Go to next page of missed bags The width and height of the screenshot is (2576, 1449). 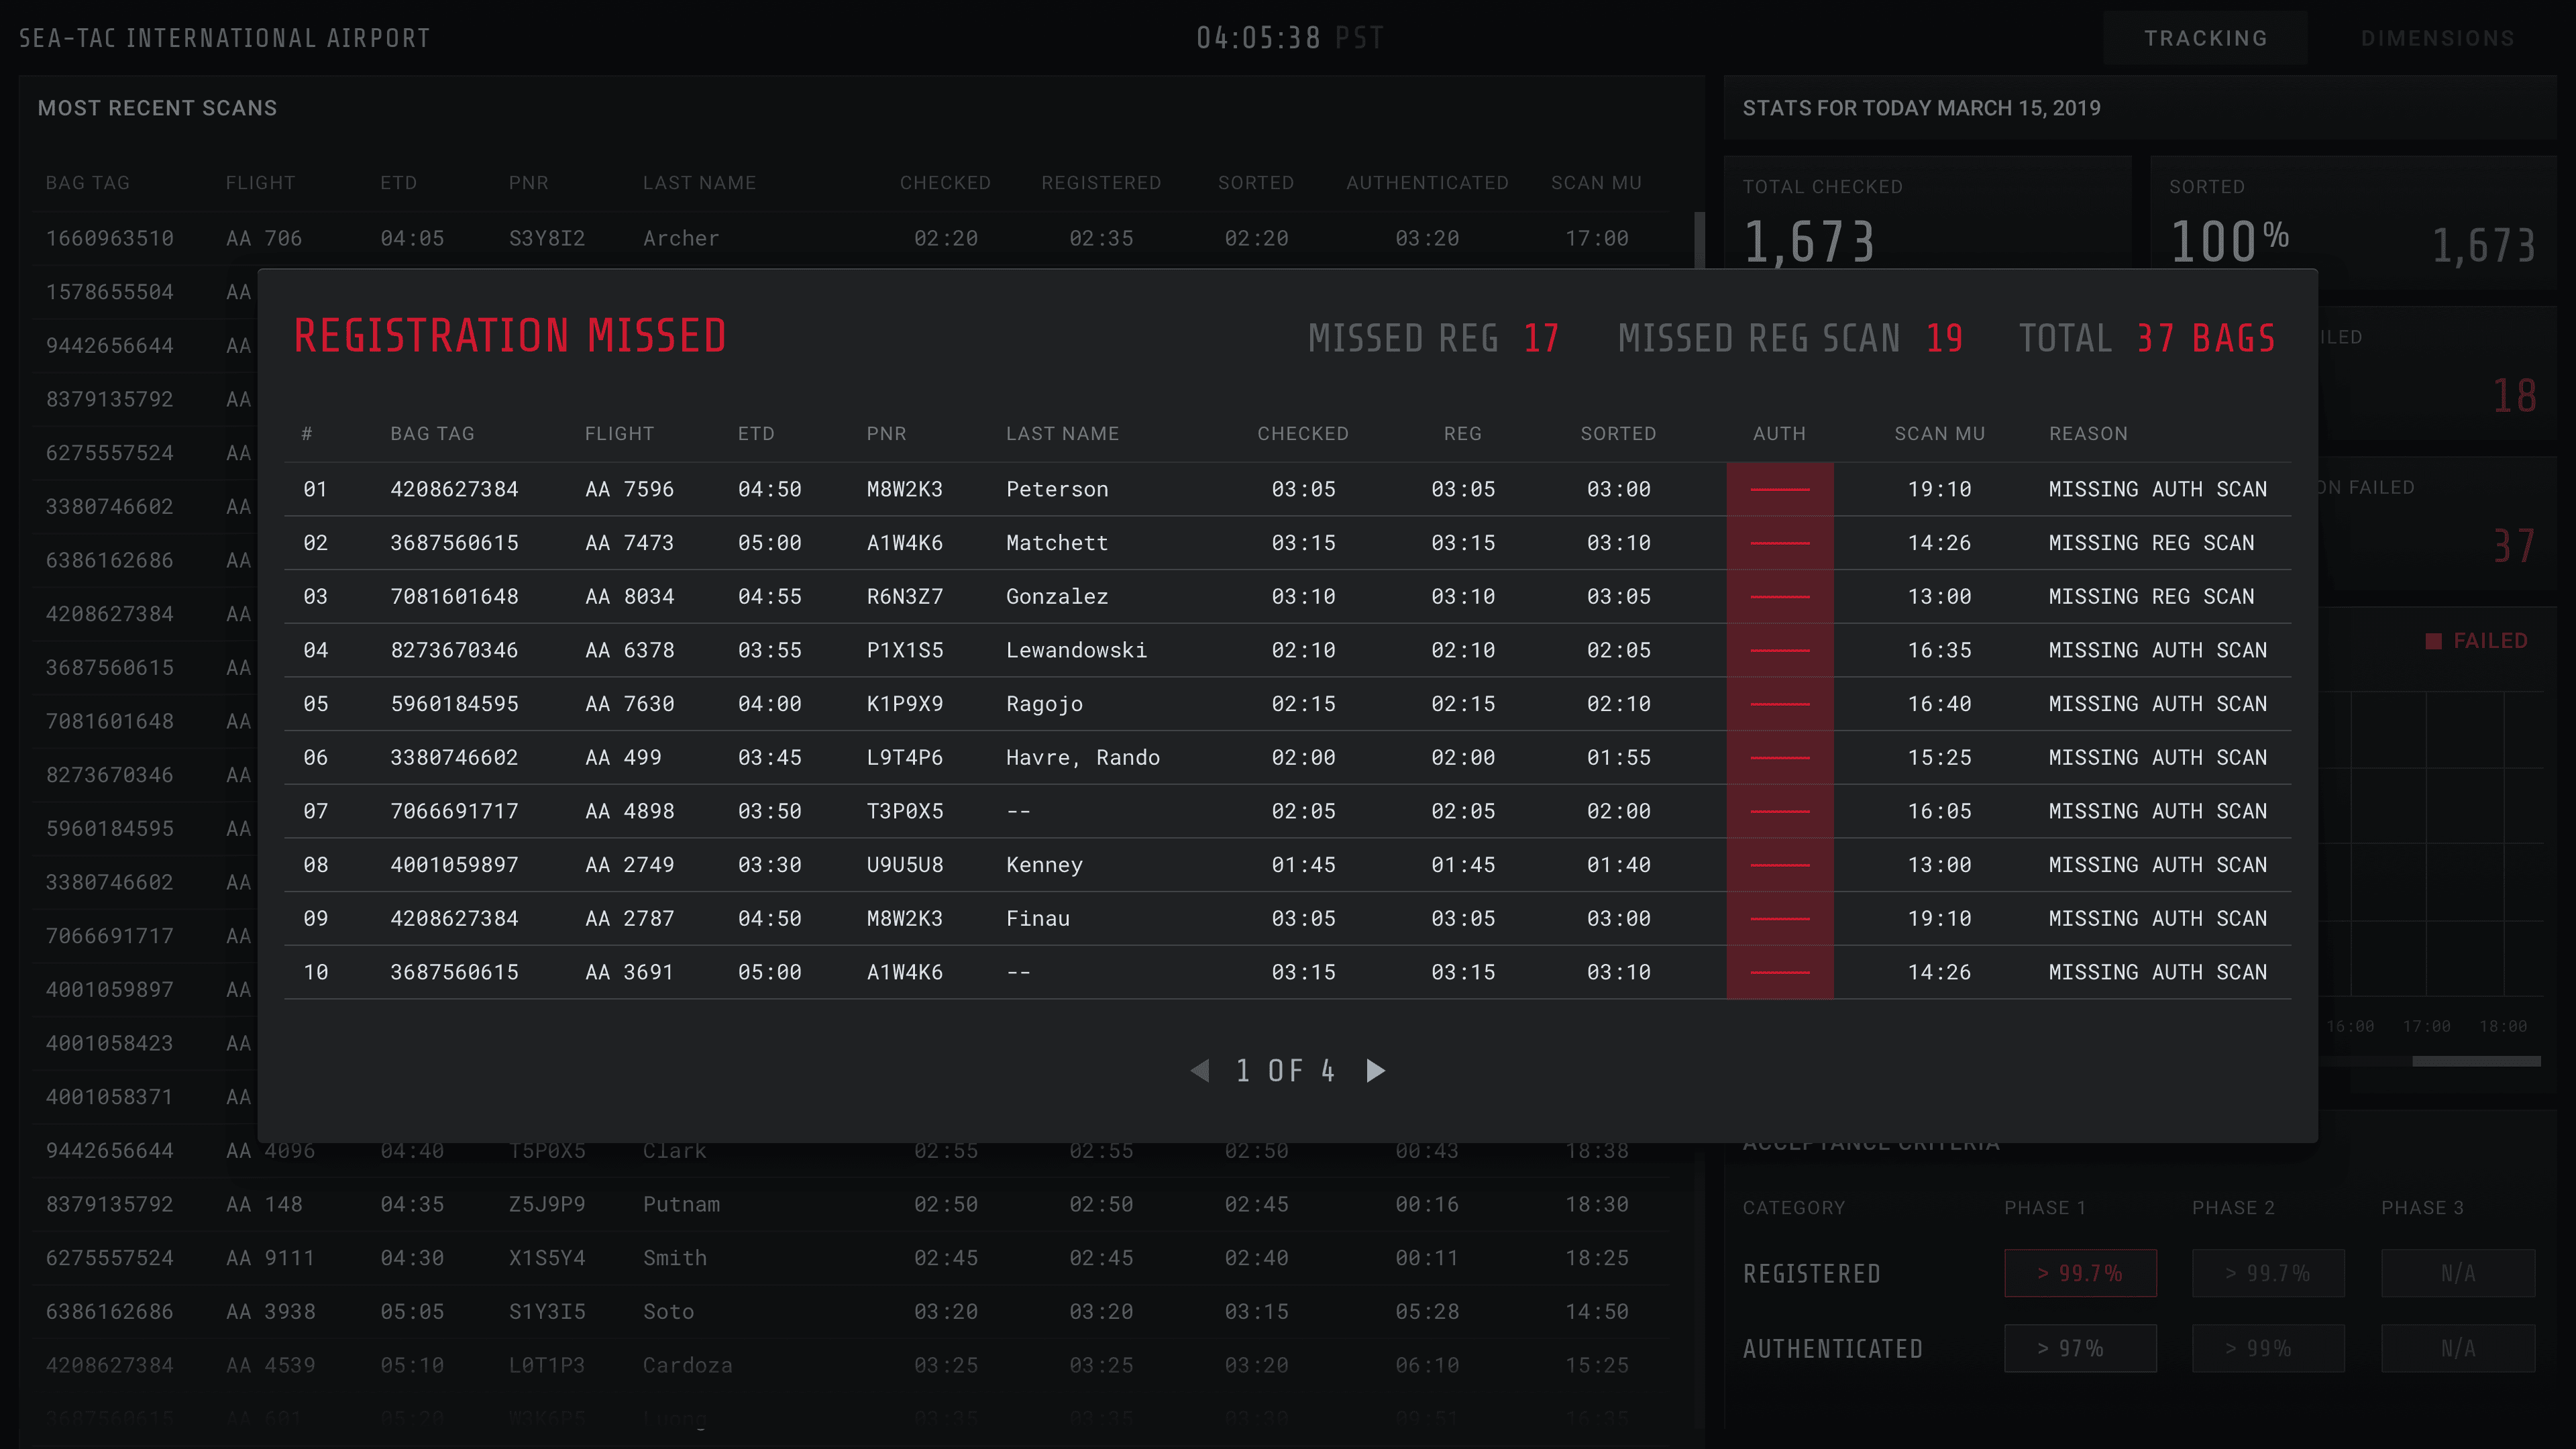tap(1376, 1071)
